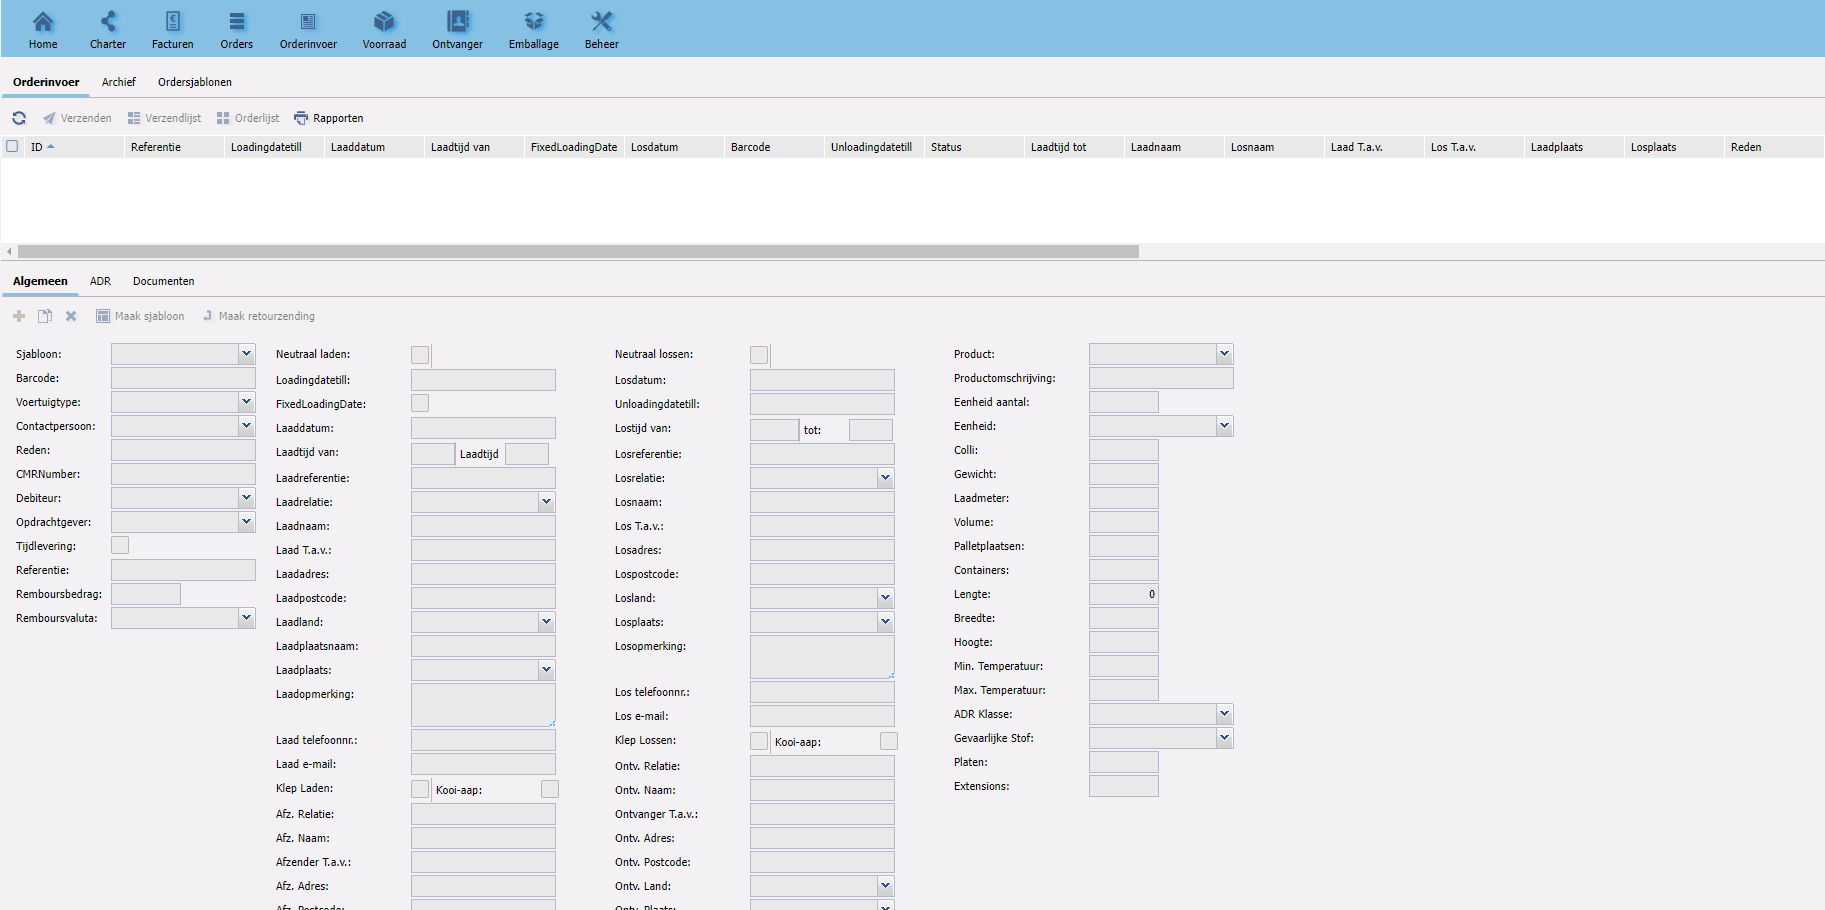Click the scroll left arrow of the grid
1825x910 pixels.
(9, 252)
